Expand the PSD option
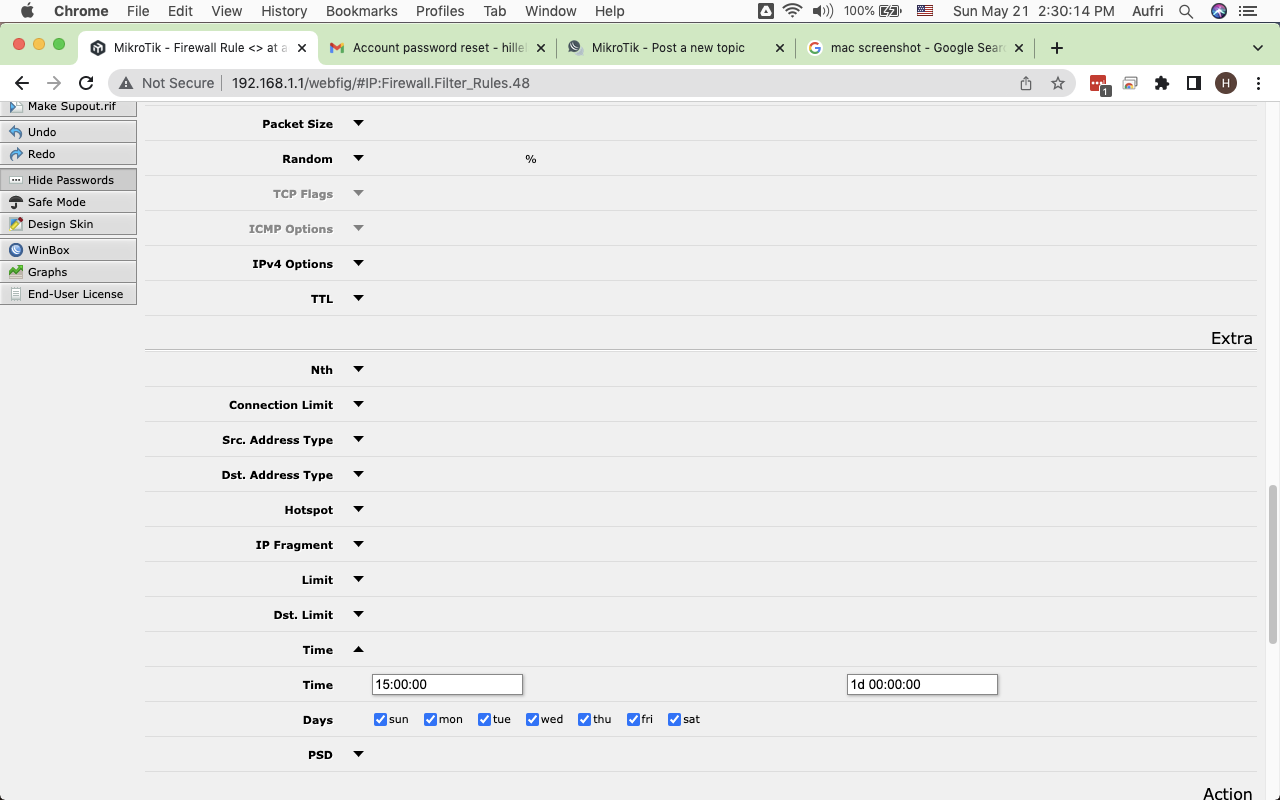The height and width of the screenshot is (800, 1280). (x=358, y=755)
